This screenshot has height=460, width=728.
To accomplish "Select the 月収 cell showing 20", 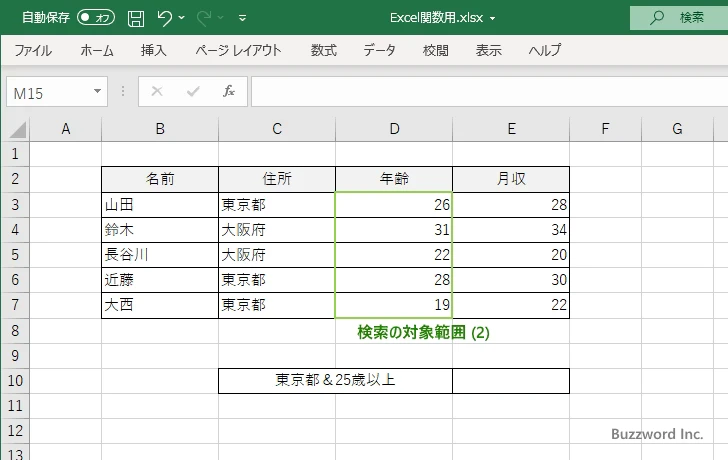I will click(511, 255).
